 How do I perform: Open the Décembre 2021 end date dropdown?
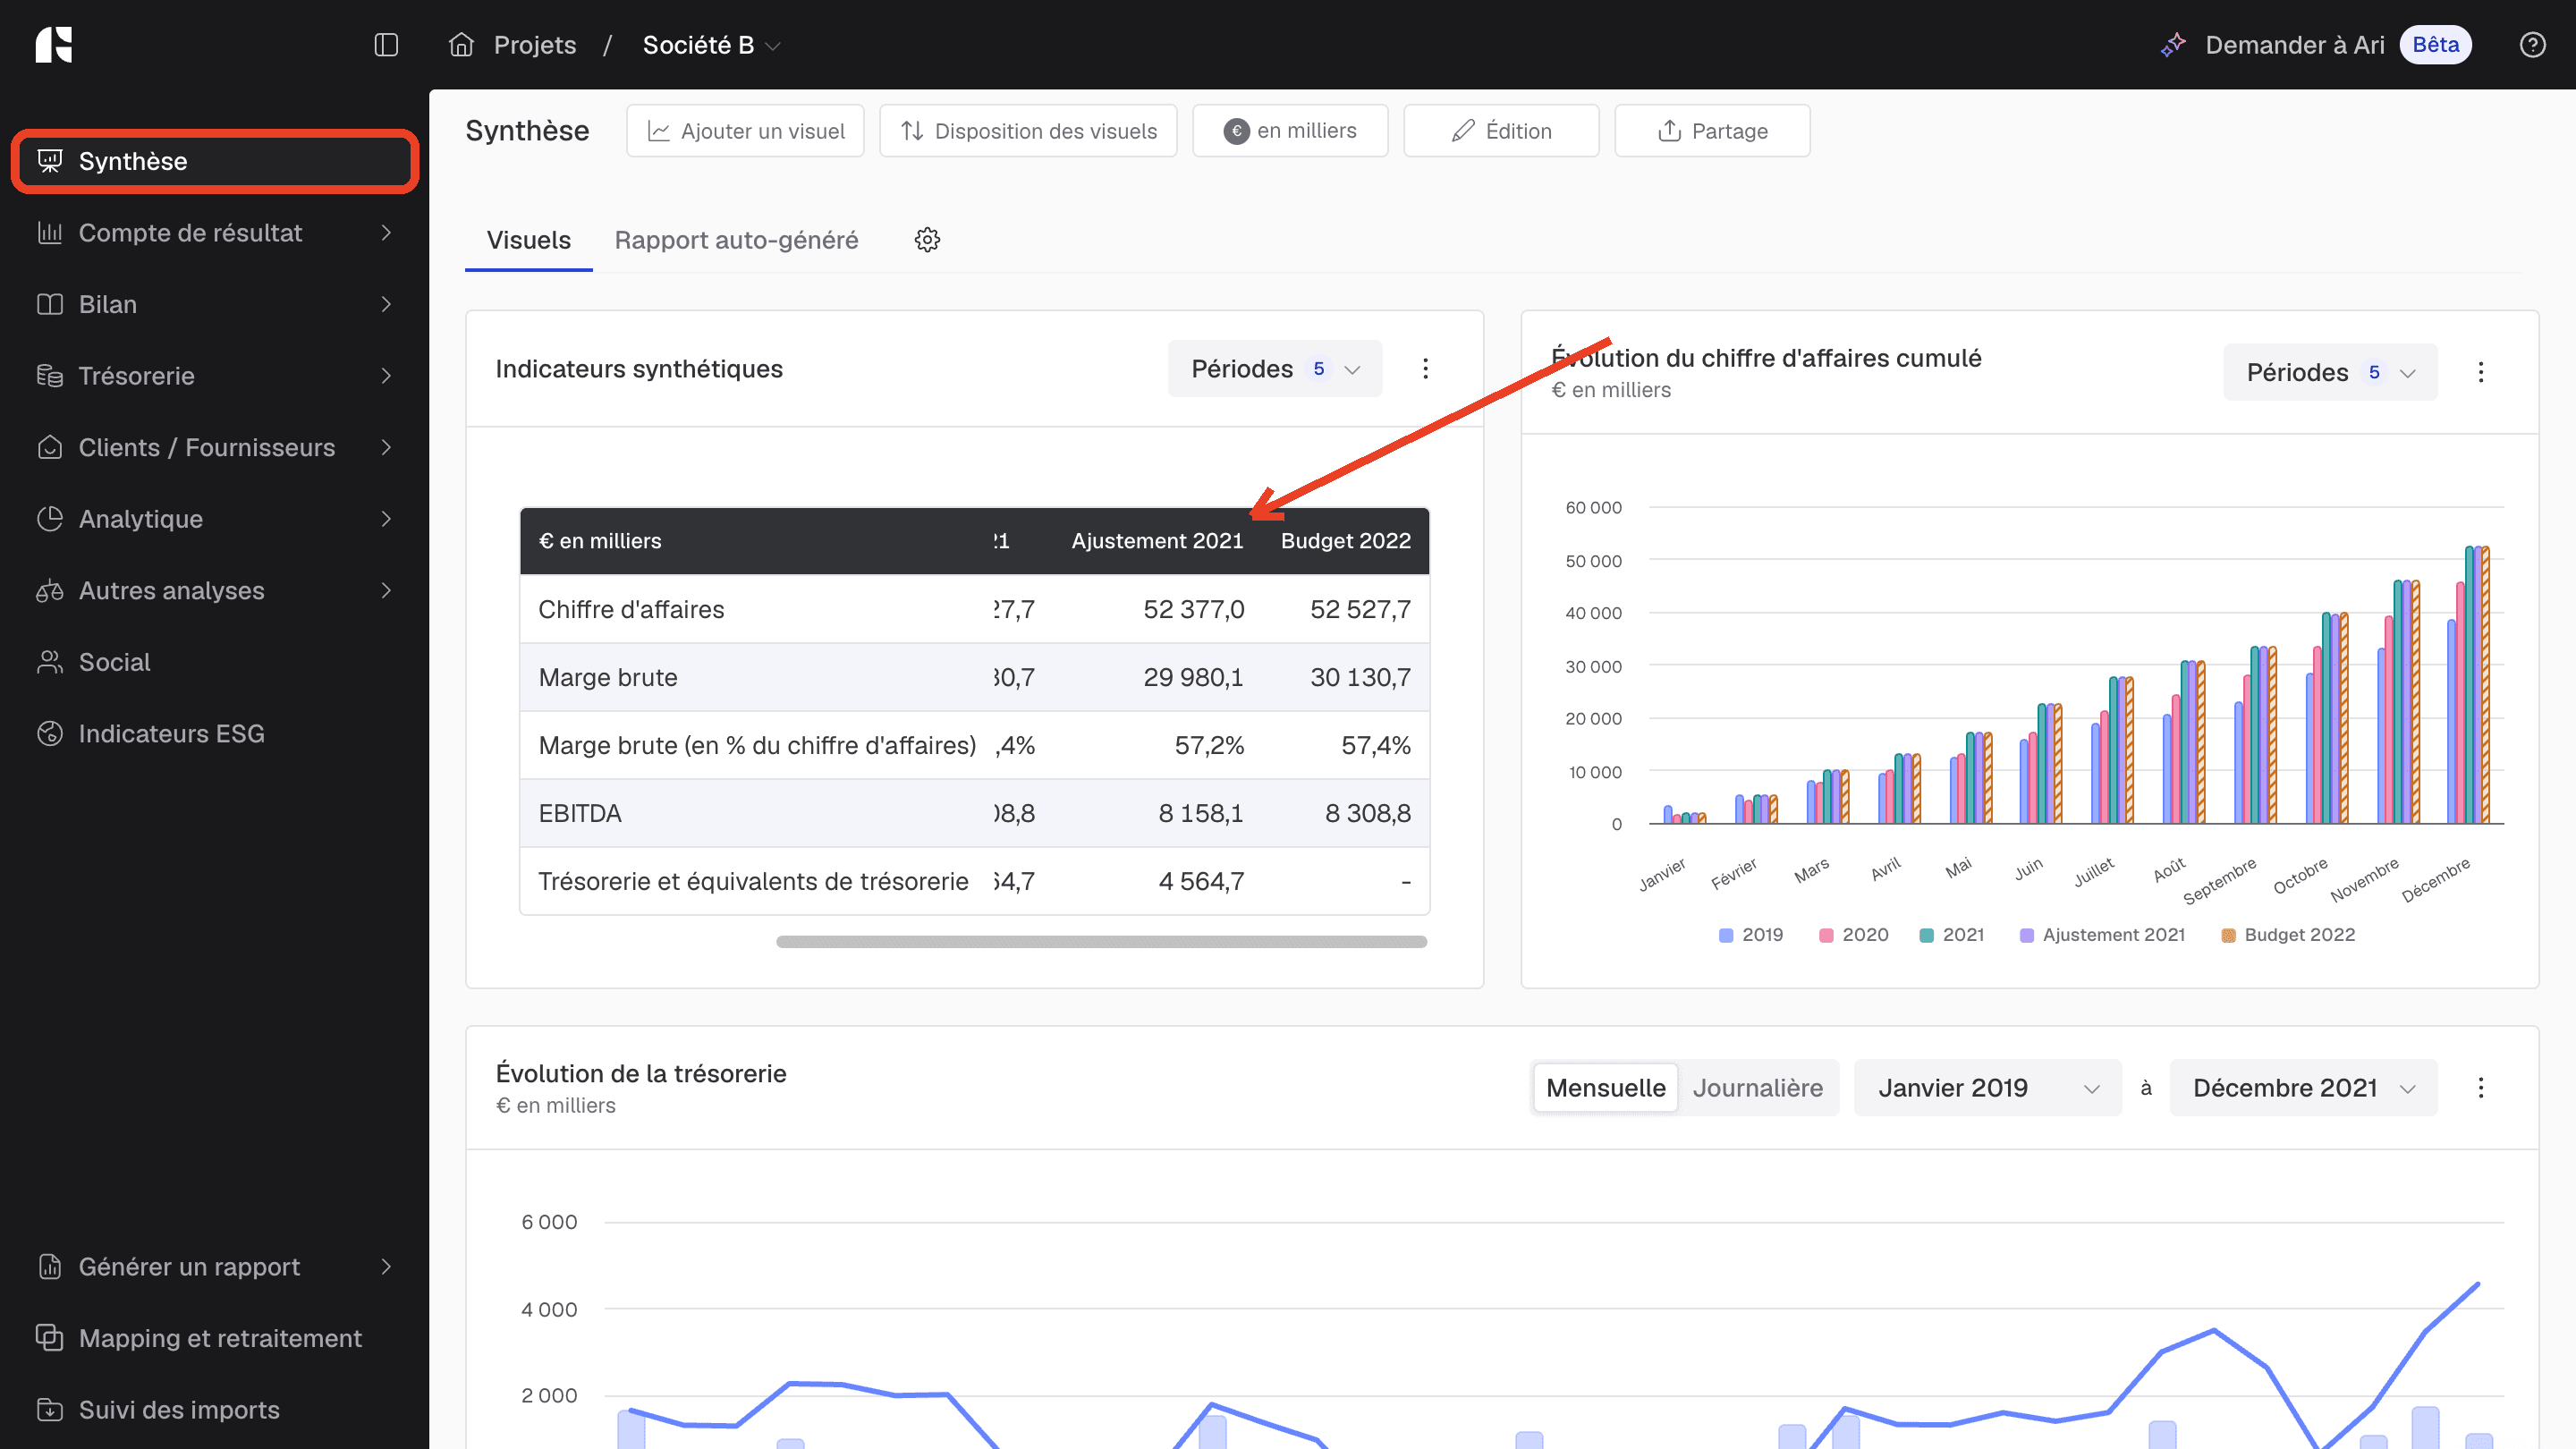tap(2303, 1088)
